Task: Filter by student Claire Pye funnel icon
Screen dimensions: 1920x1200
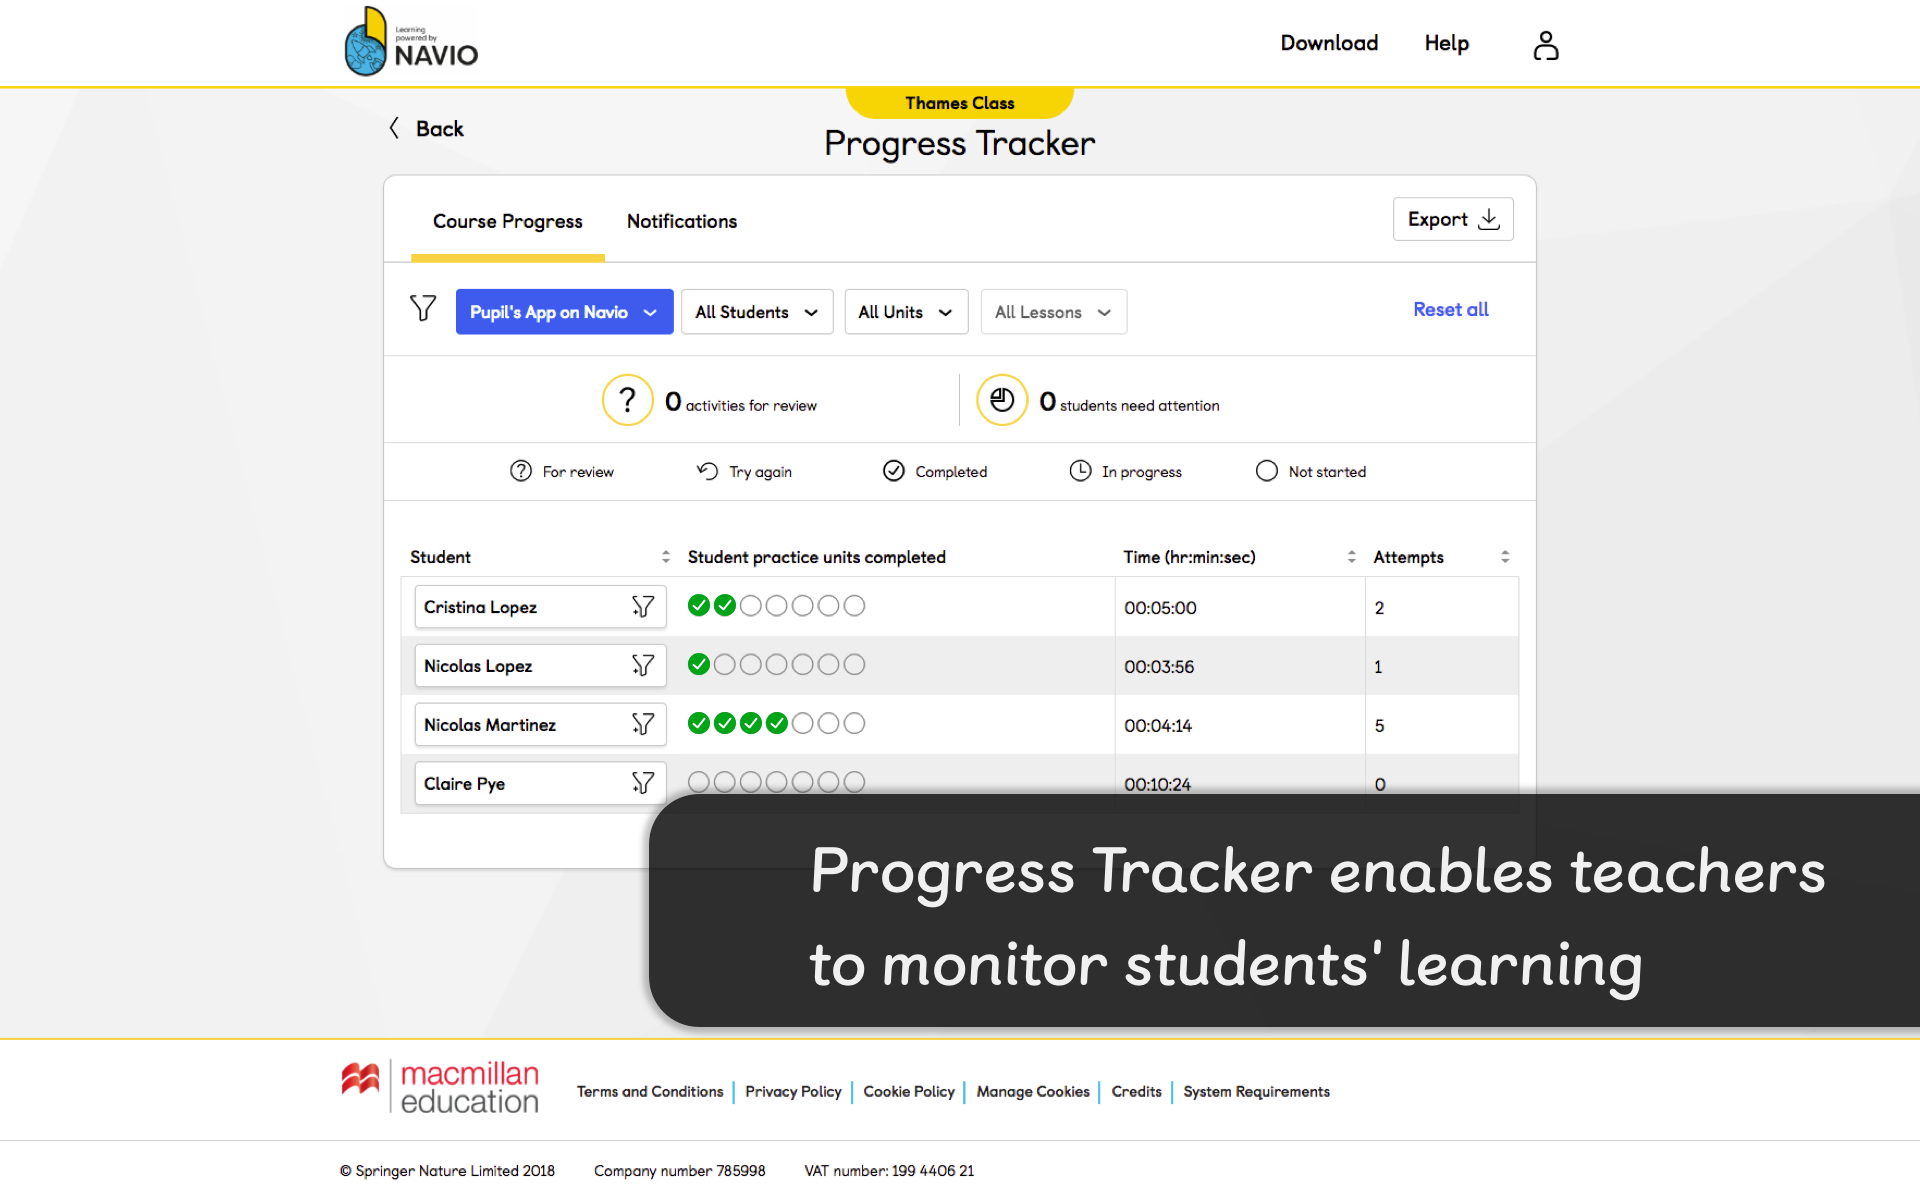Action: tap(643, 783)
